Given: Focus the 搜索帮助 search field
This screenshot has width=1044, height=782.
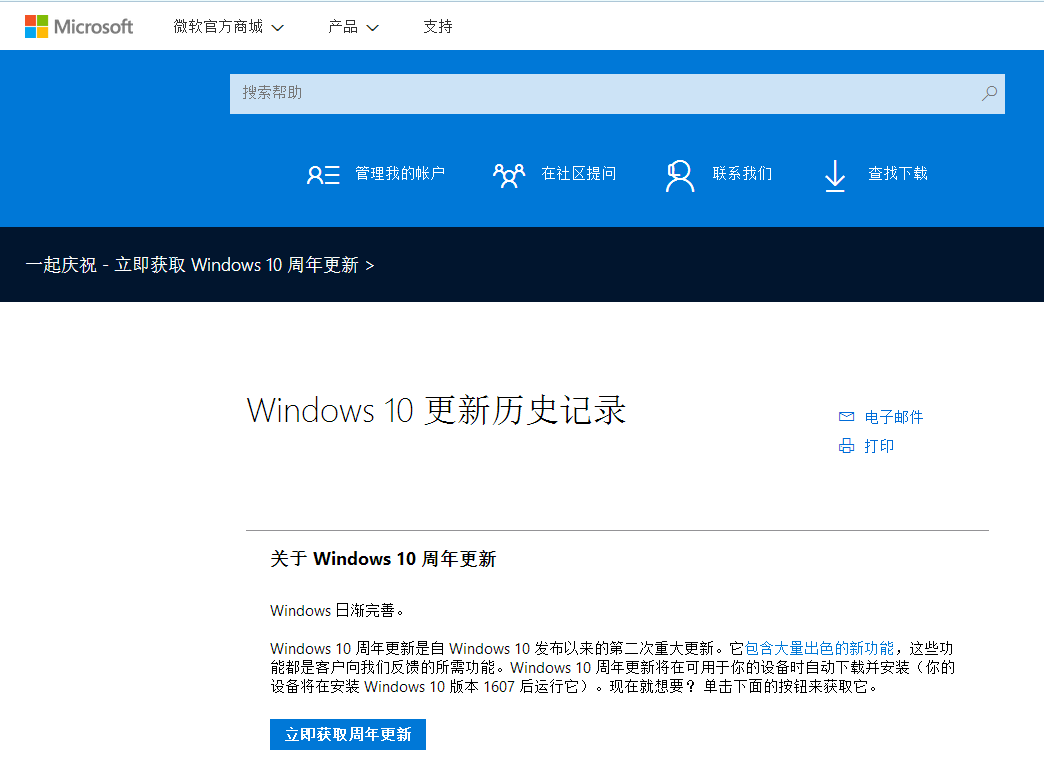Looking at the screenshot, I should click(x=617, y=94).
